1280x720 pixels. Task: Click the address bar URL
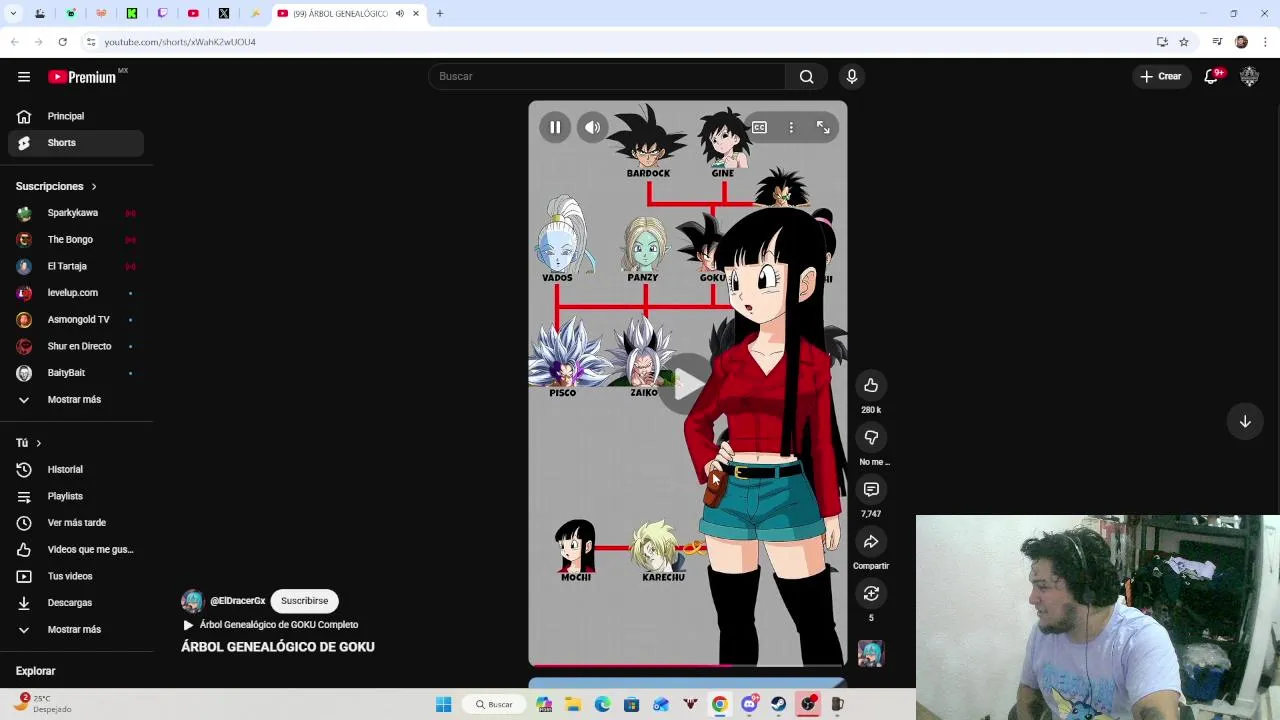coord(180,42)
